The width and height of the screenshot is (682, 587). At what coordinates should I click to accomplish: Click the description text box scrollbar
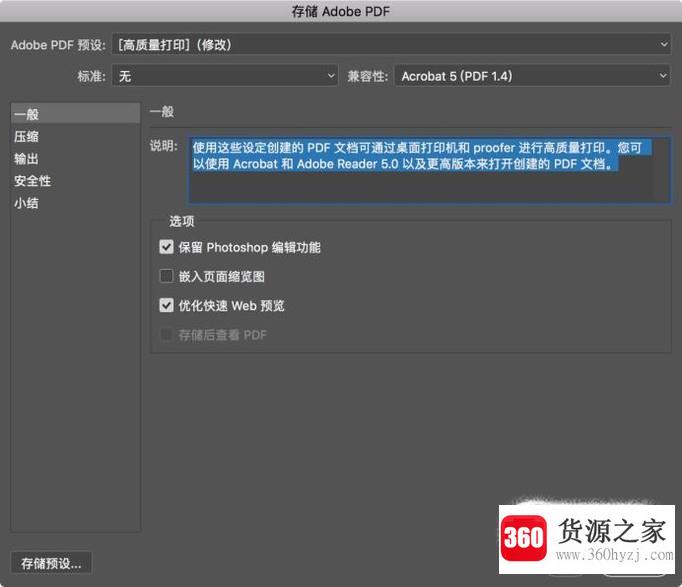(x=660, y=170)
